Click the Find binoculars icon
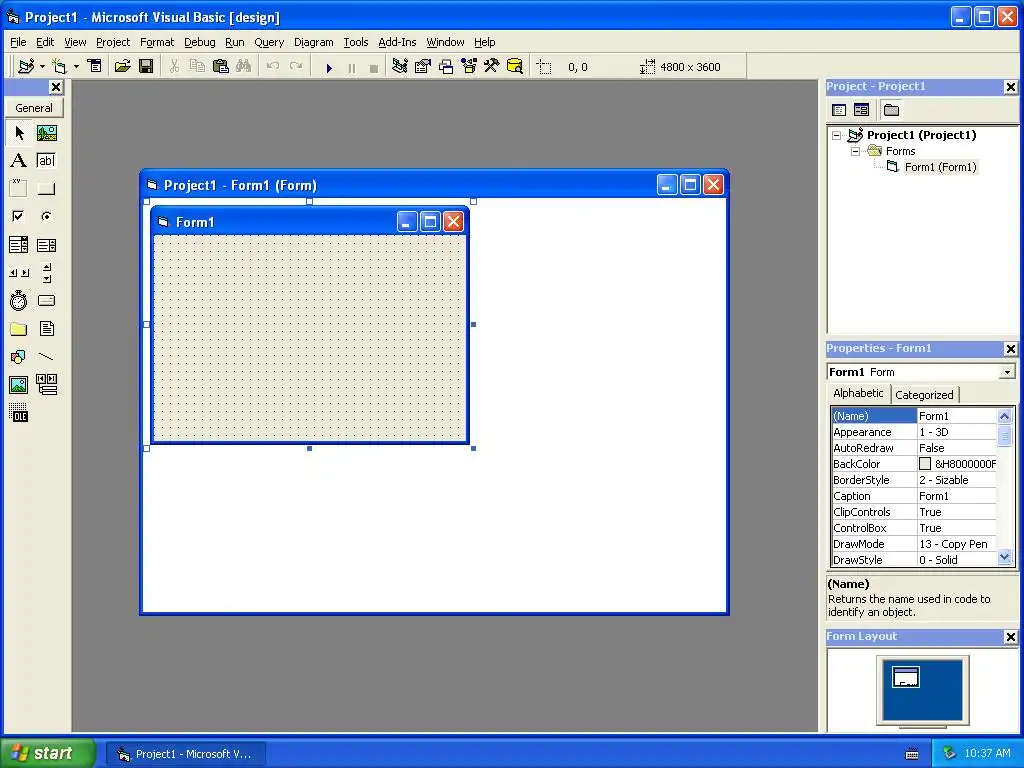This screenshot has width=1024, height=768. pos(244,66)
